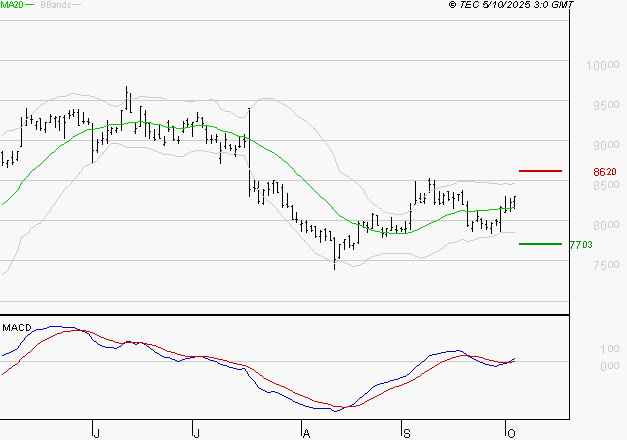
Task: Click the green 7703 support level label
Action: tap(581, 245)
